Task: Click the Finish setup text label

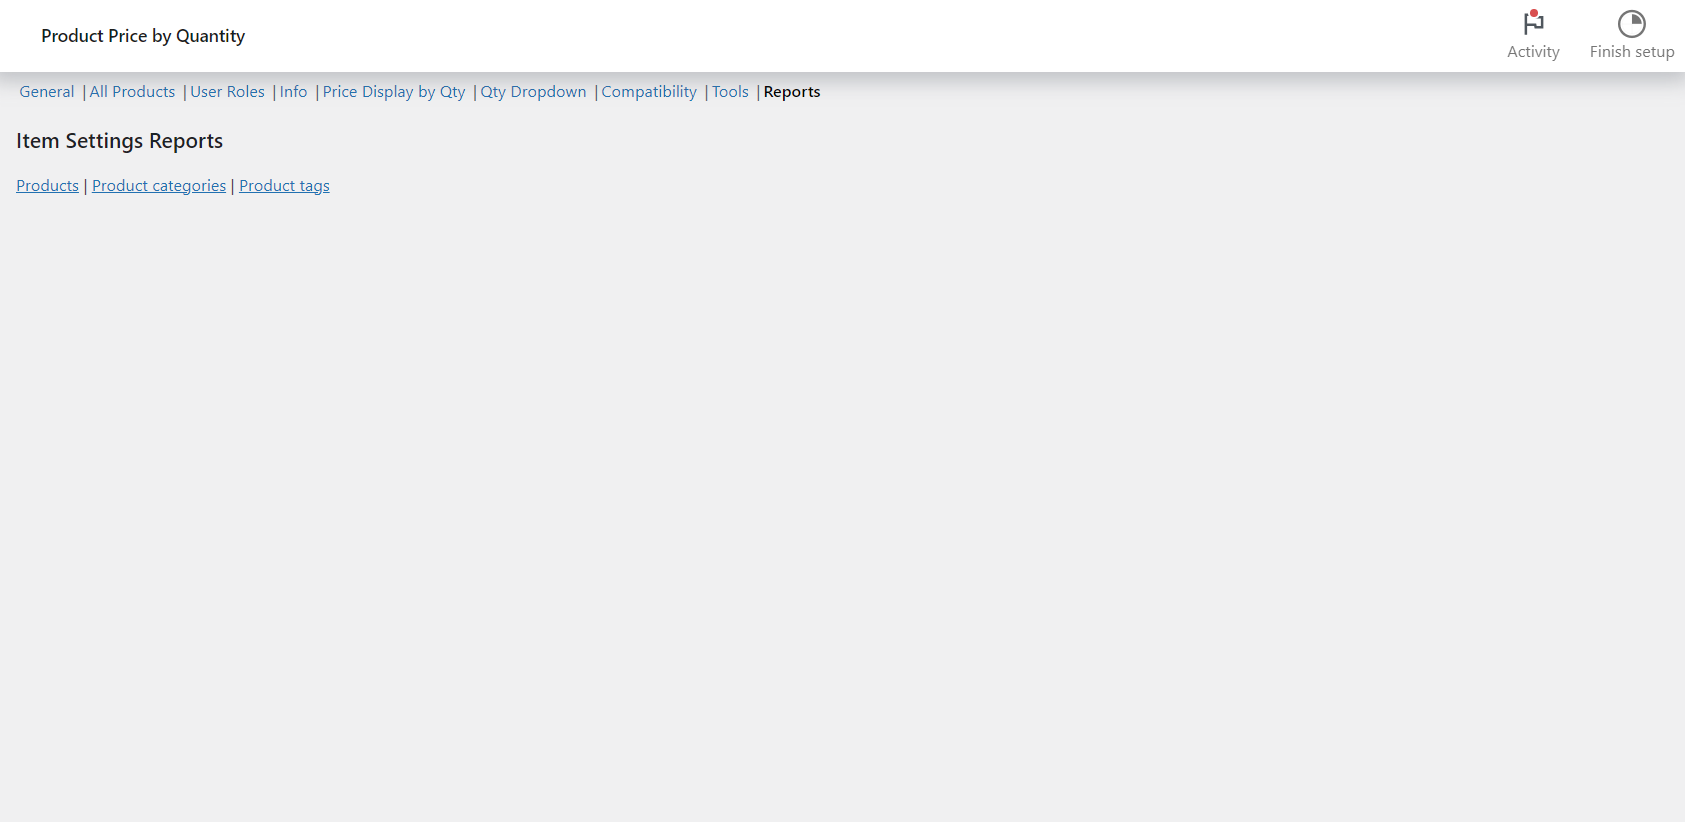Action: tap(1631, 52)
